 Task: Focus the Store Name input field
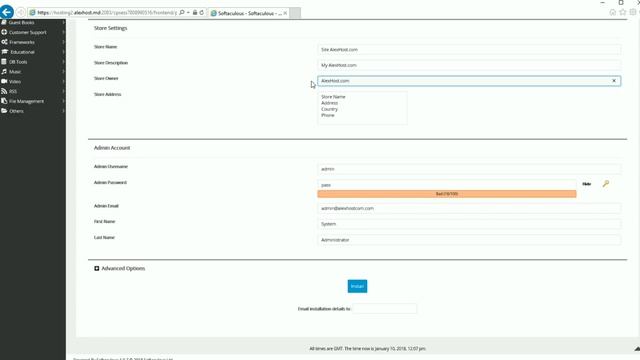pyautogui.click(x=469, y=49)
